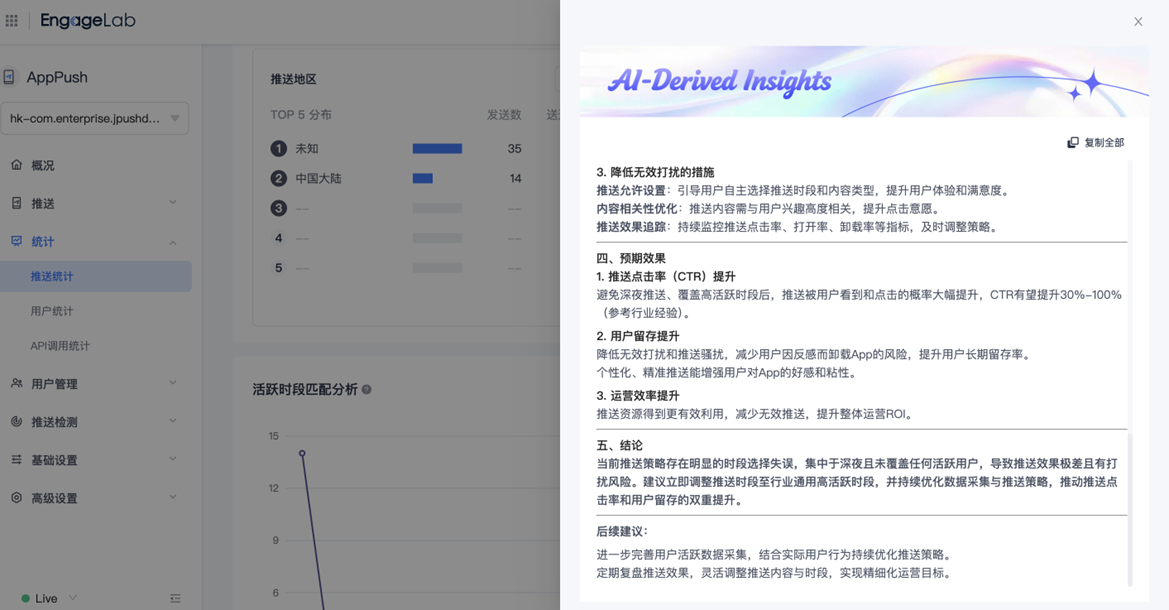Expand the 推送 menu chevron
The height and width of the screenshot is (610, 1169).
[x=173, y=203]
